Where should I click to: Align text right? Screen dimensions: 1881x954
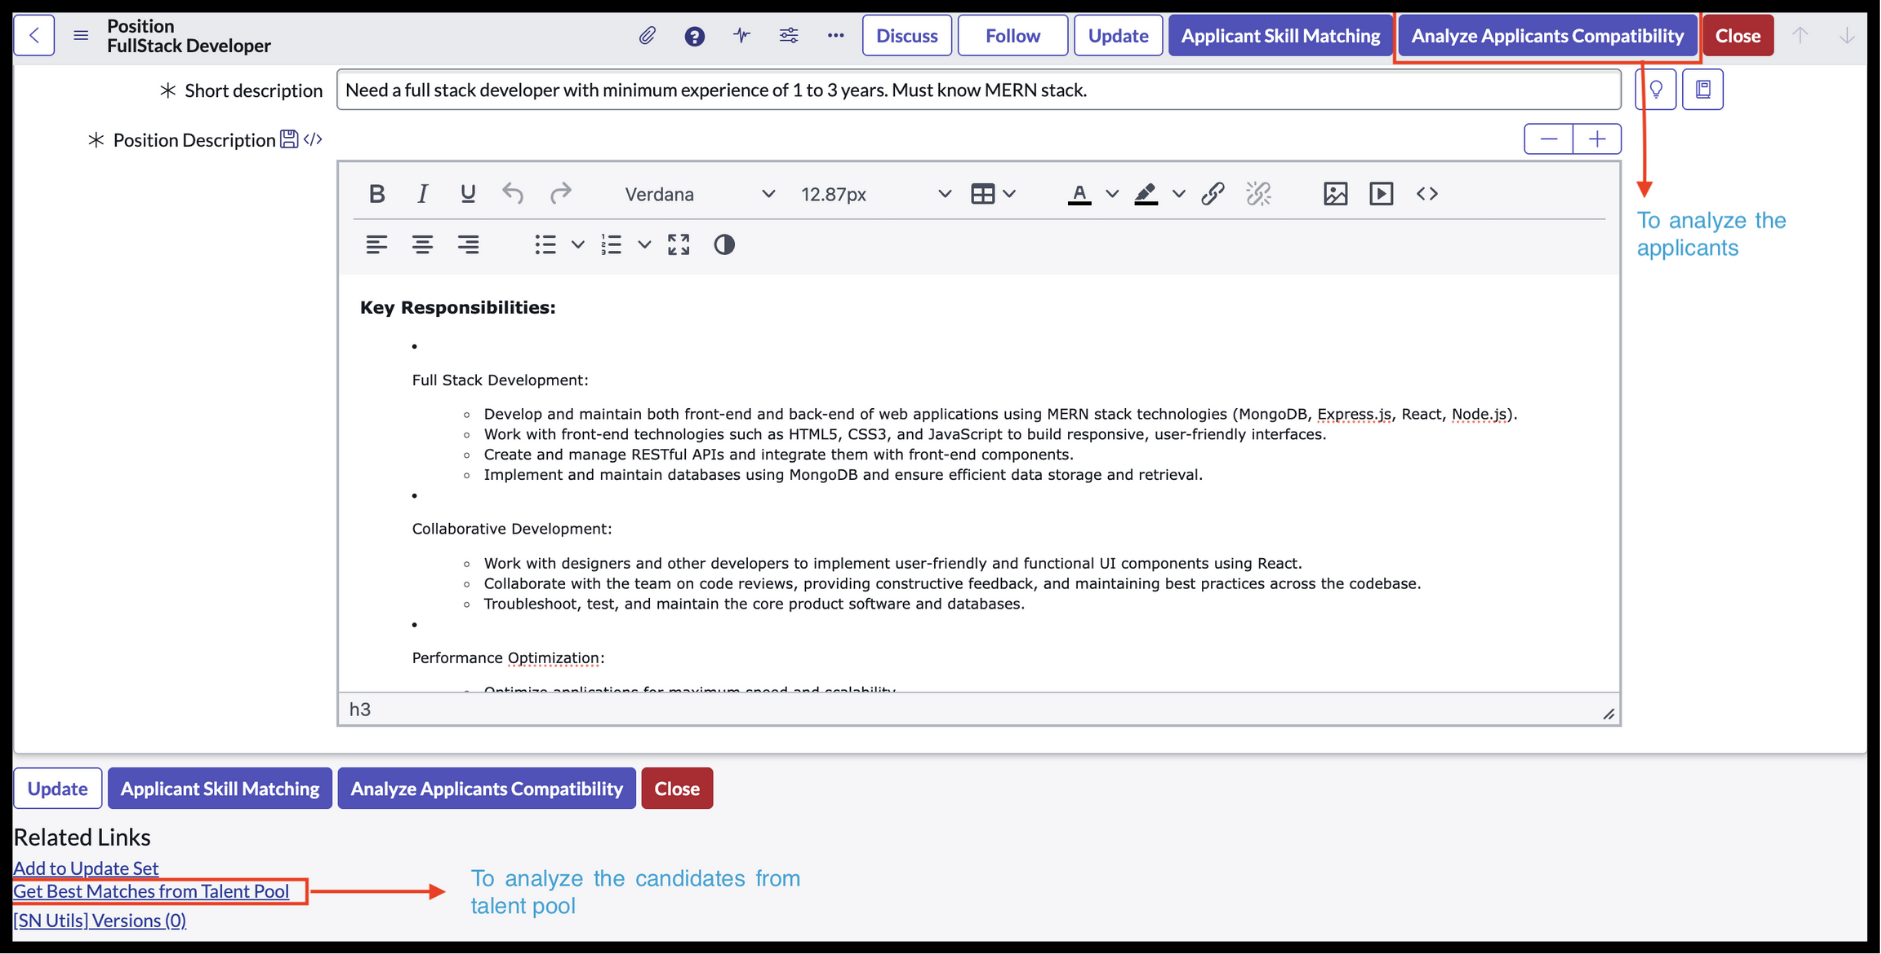point(469,245)
